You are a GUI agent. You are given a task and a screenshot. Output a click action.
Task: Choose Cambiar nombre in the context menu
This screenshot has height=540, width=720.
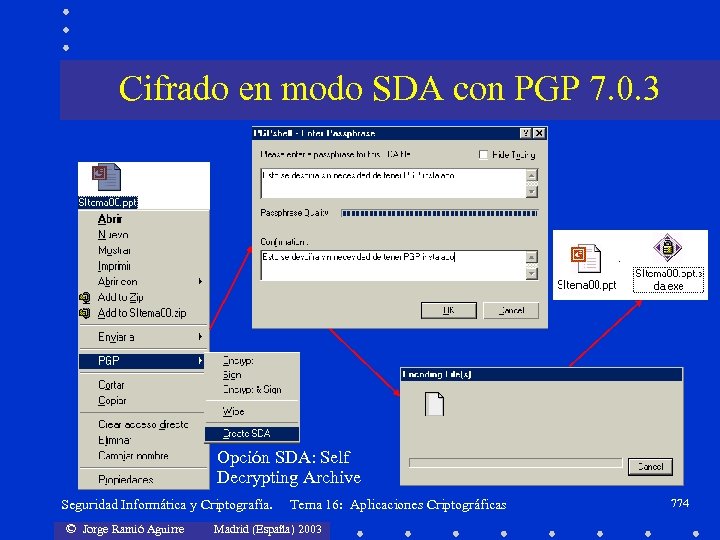tap(133, 456)
